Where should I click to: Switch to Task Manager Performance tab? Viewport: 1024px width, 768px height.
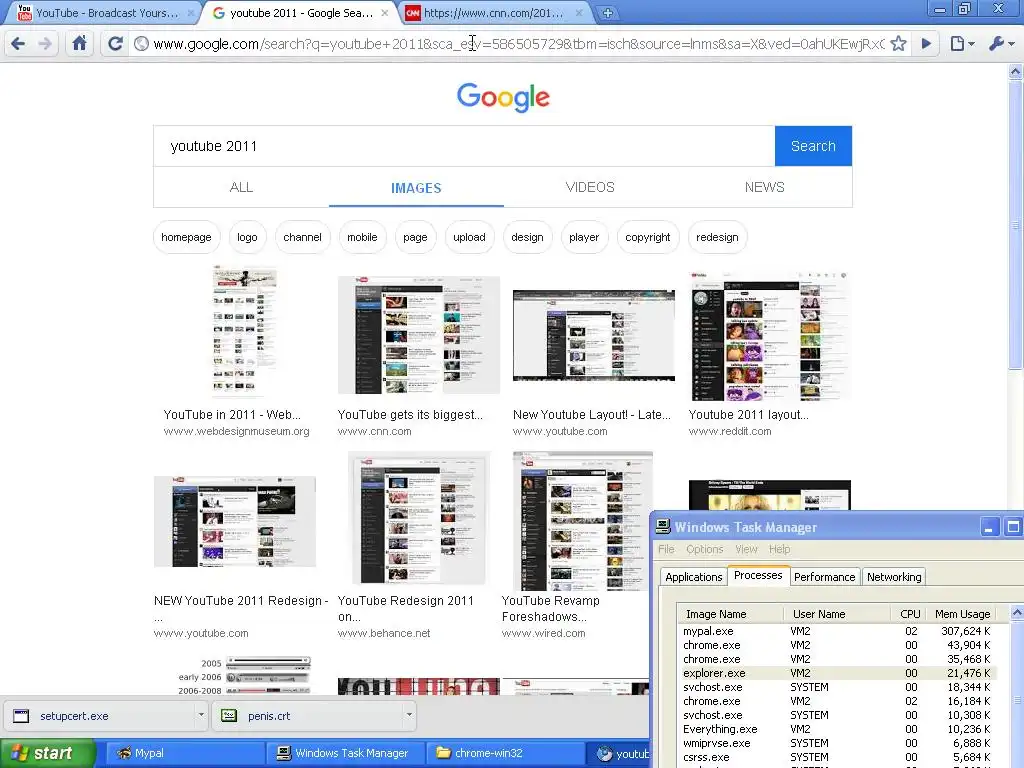[x=825, y=577]
